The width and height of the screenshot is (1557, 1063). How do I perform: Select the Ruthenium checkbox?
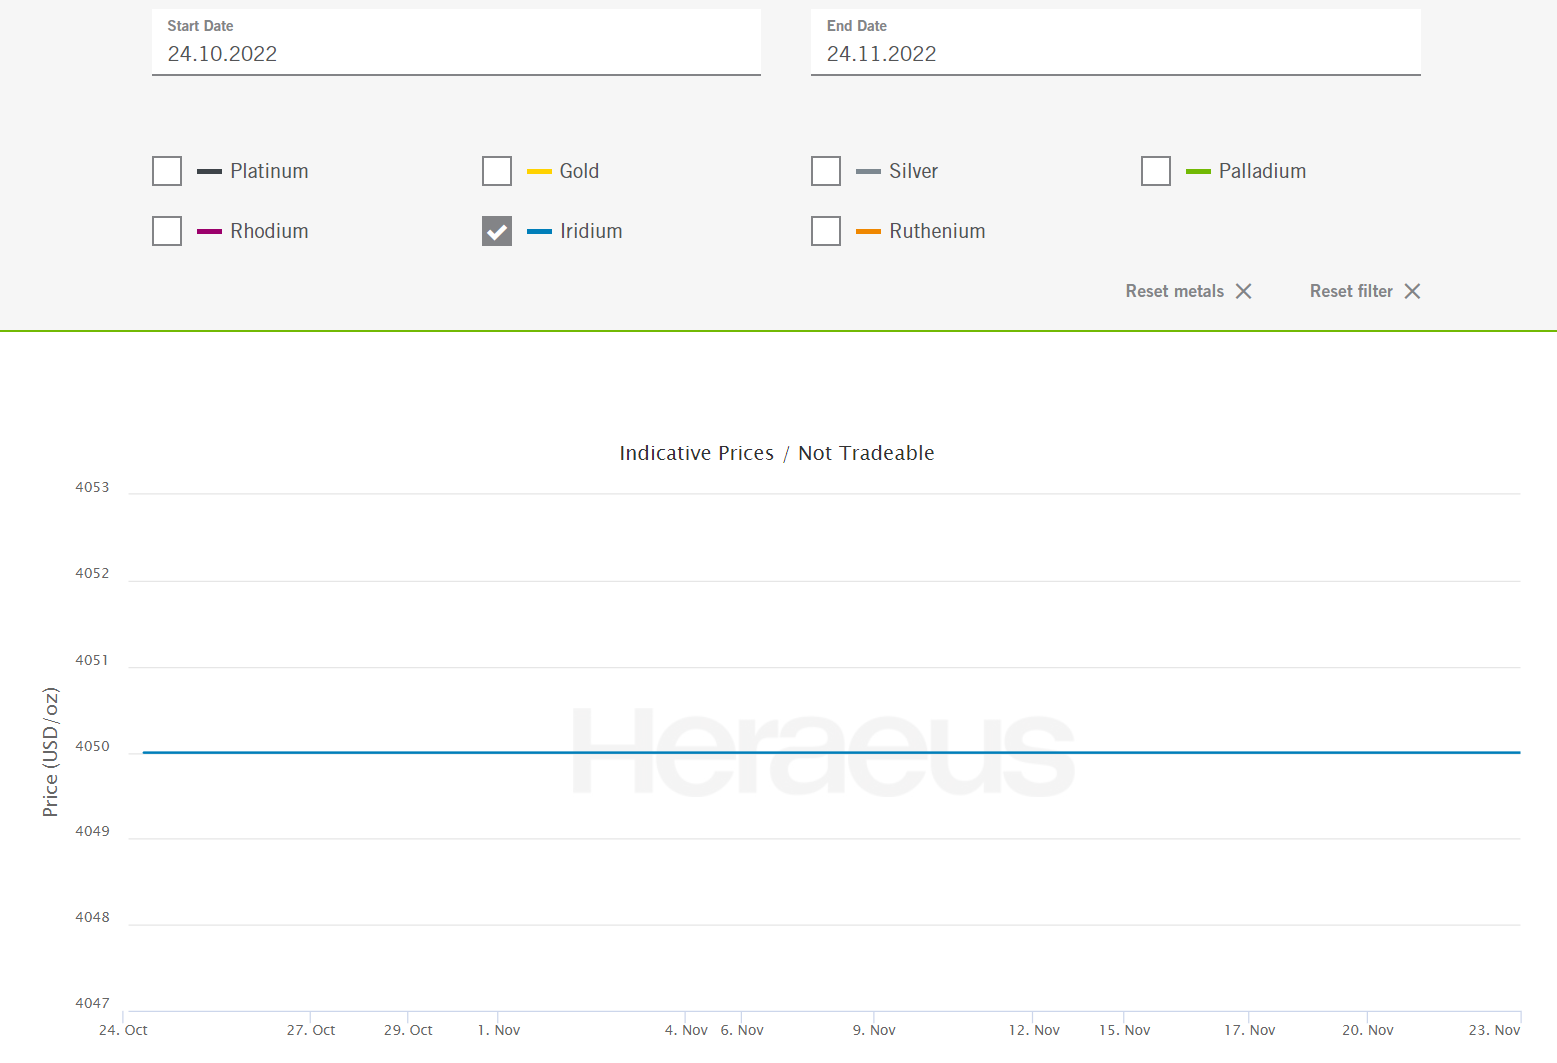tap(826, 231)
